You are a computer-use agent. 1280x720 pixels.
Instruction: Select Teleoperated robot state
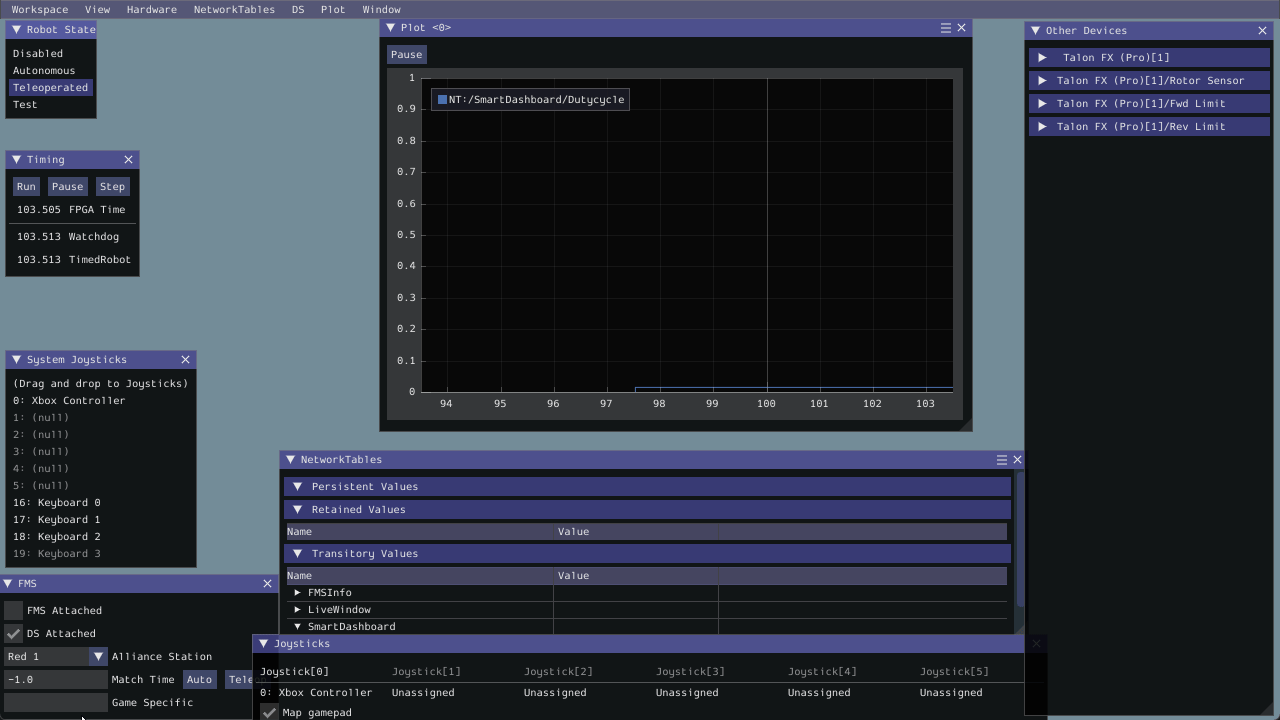click(x=51, y=87)
